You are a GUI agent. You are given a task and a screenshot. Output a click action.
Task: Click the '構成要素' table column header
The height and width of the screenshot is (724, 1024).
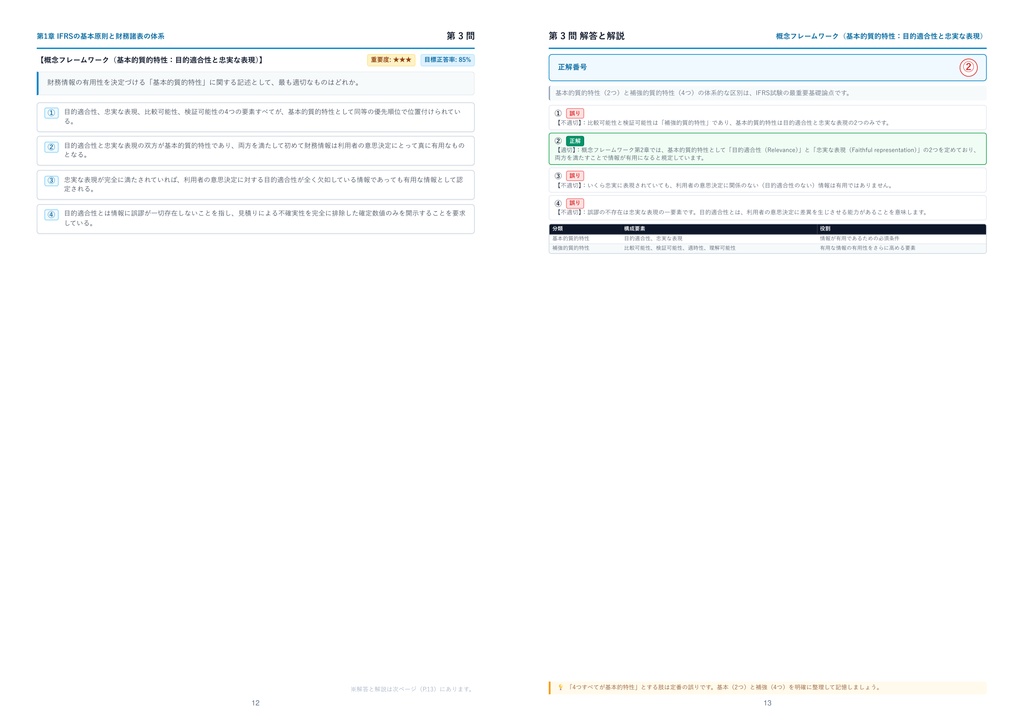[634, 229]
